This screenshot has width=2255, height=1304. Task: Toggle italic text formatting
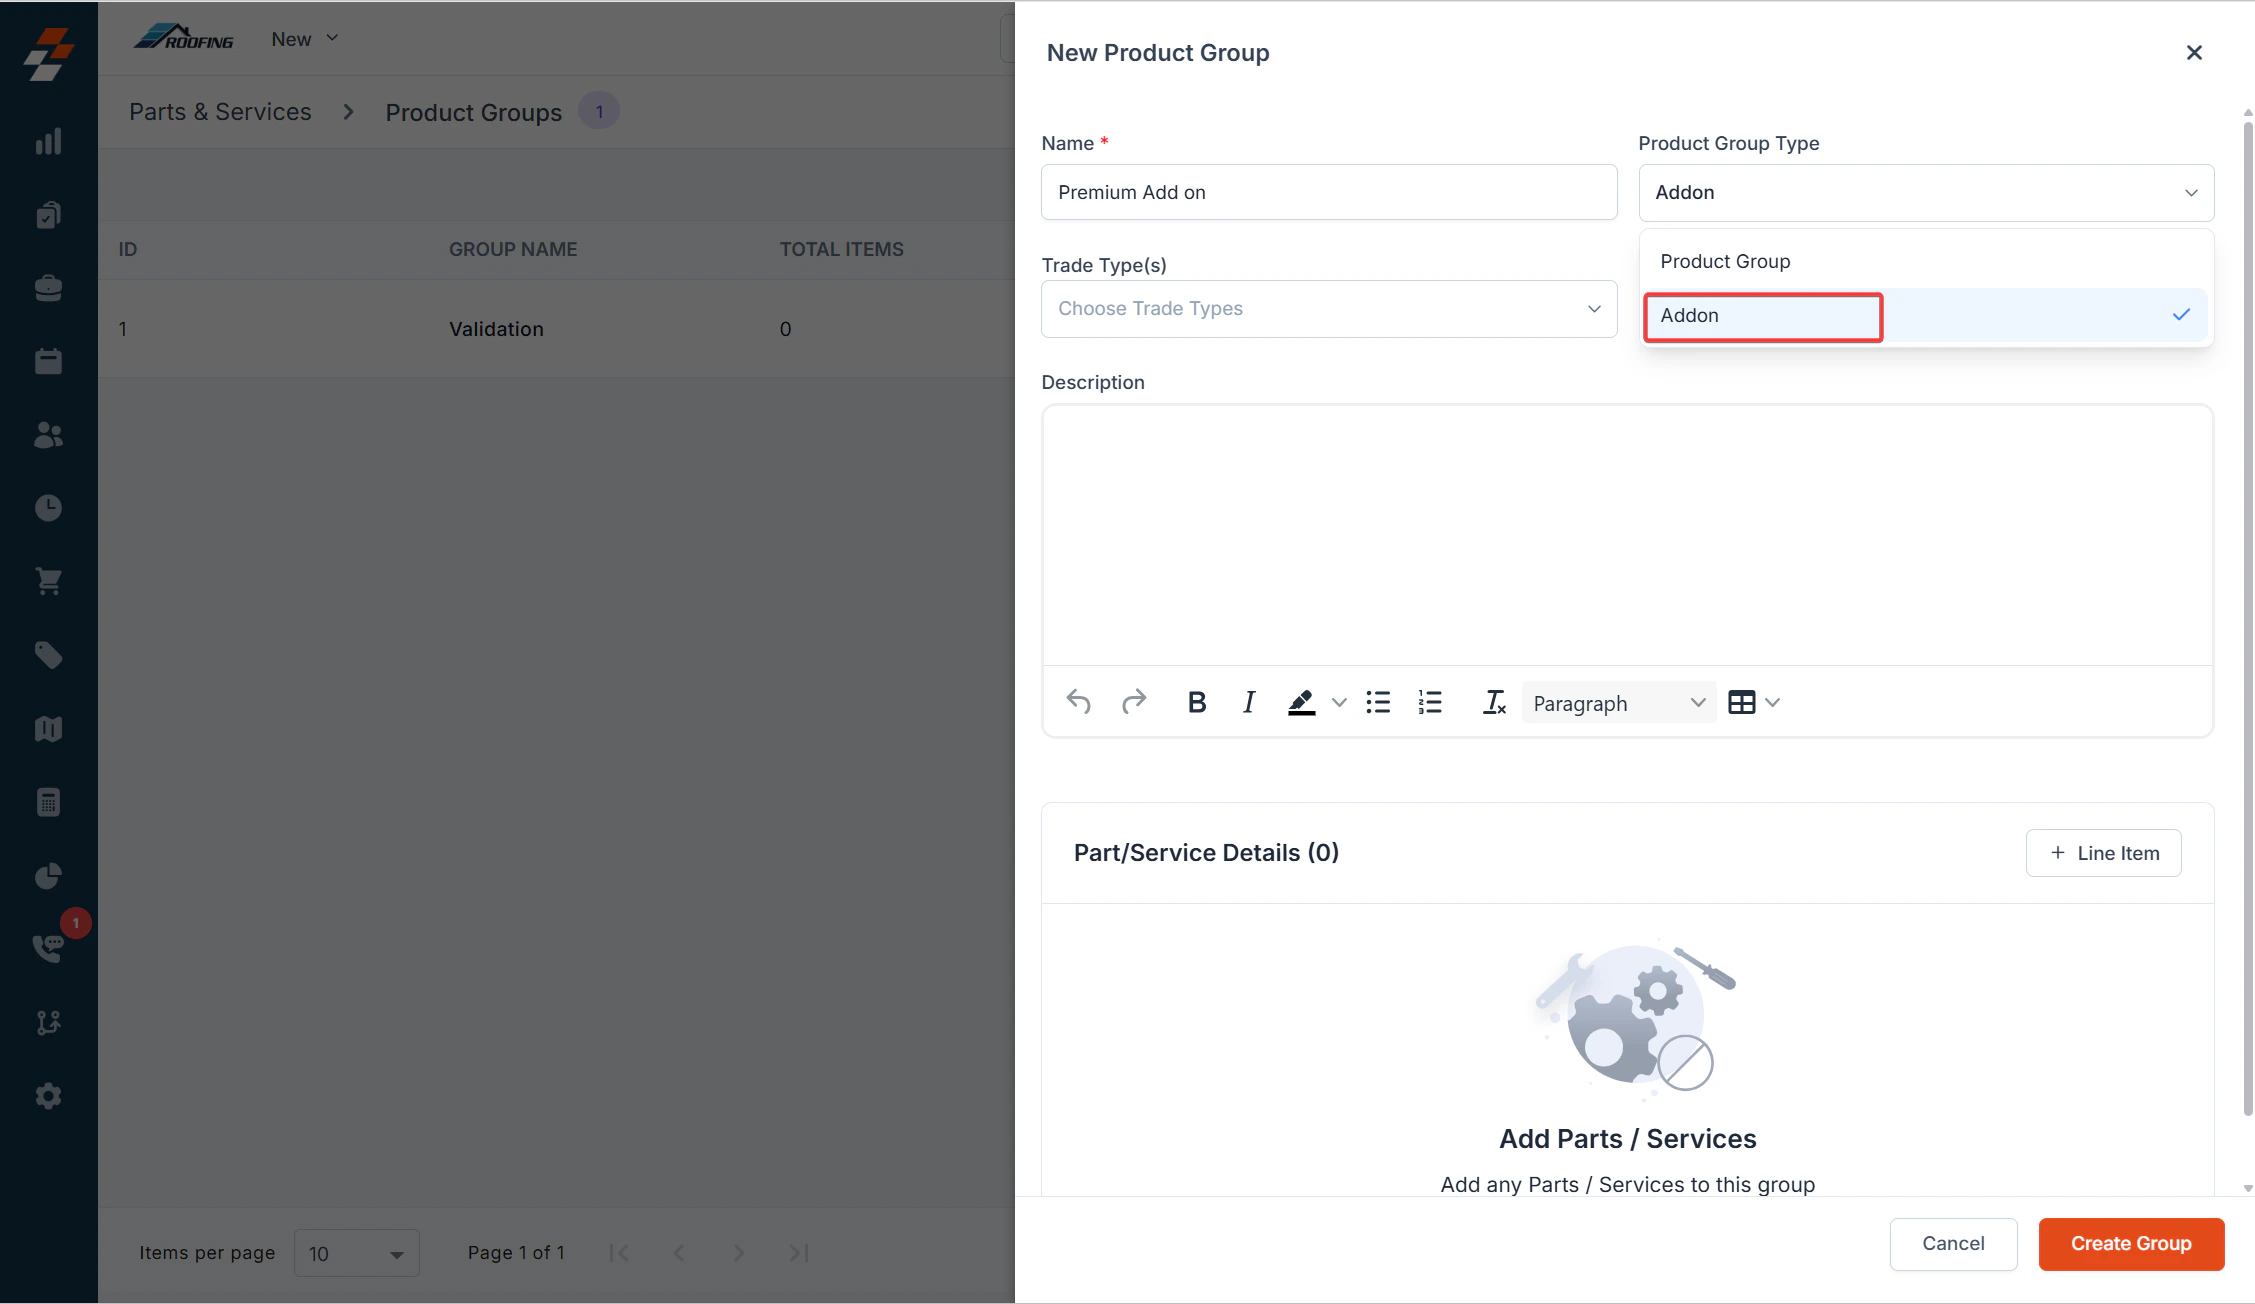[x=1248, y=703]
